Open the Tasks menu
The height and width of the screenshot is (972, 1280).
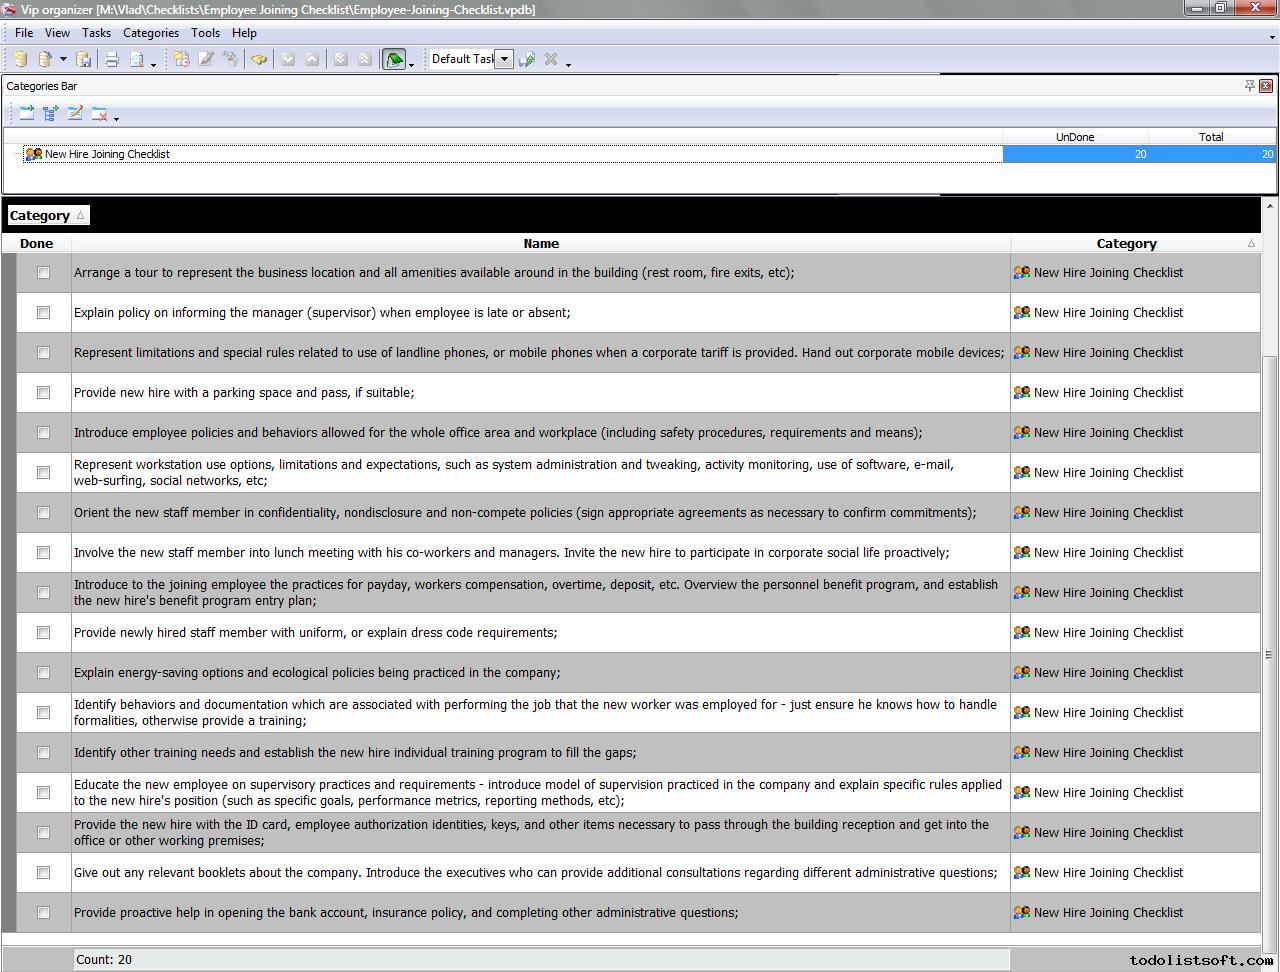[96, 33]
